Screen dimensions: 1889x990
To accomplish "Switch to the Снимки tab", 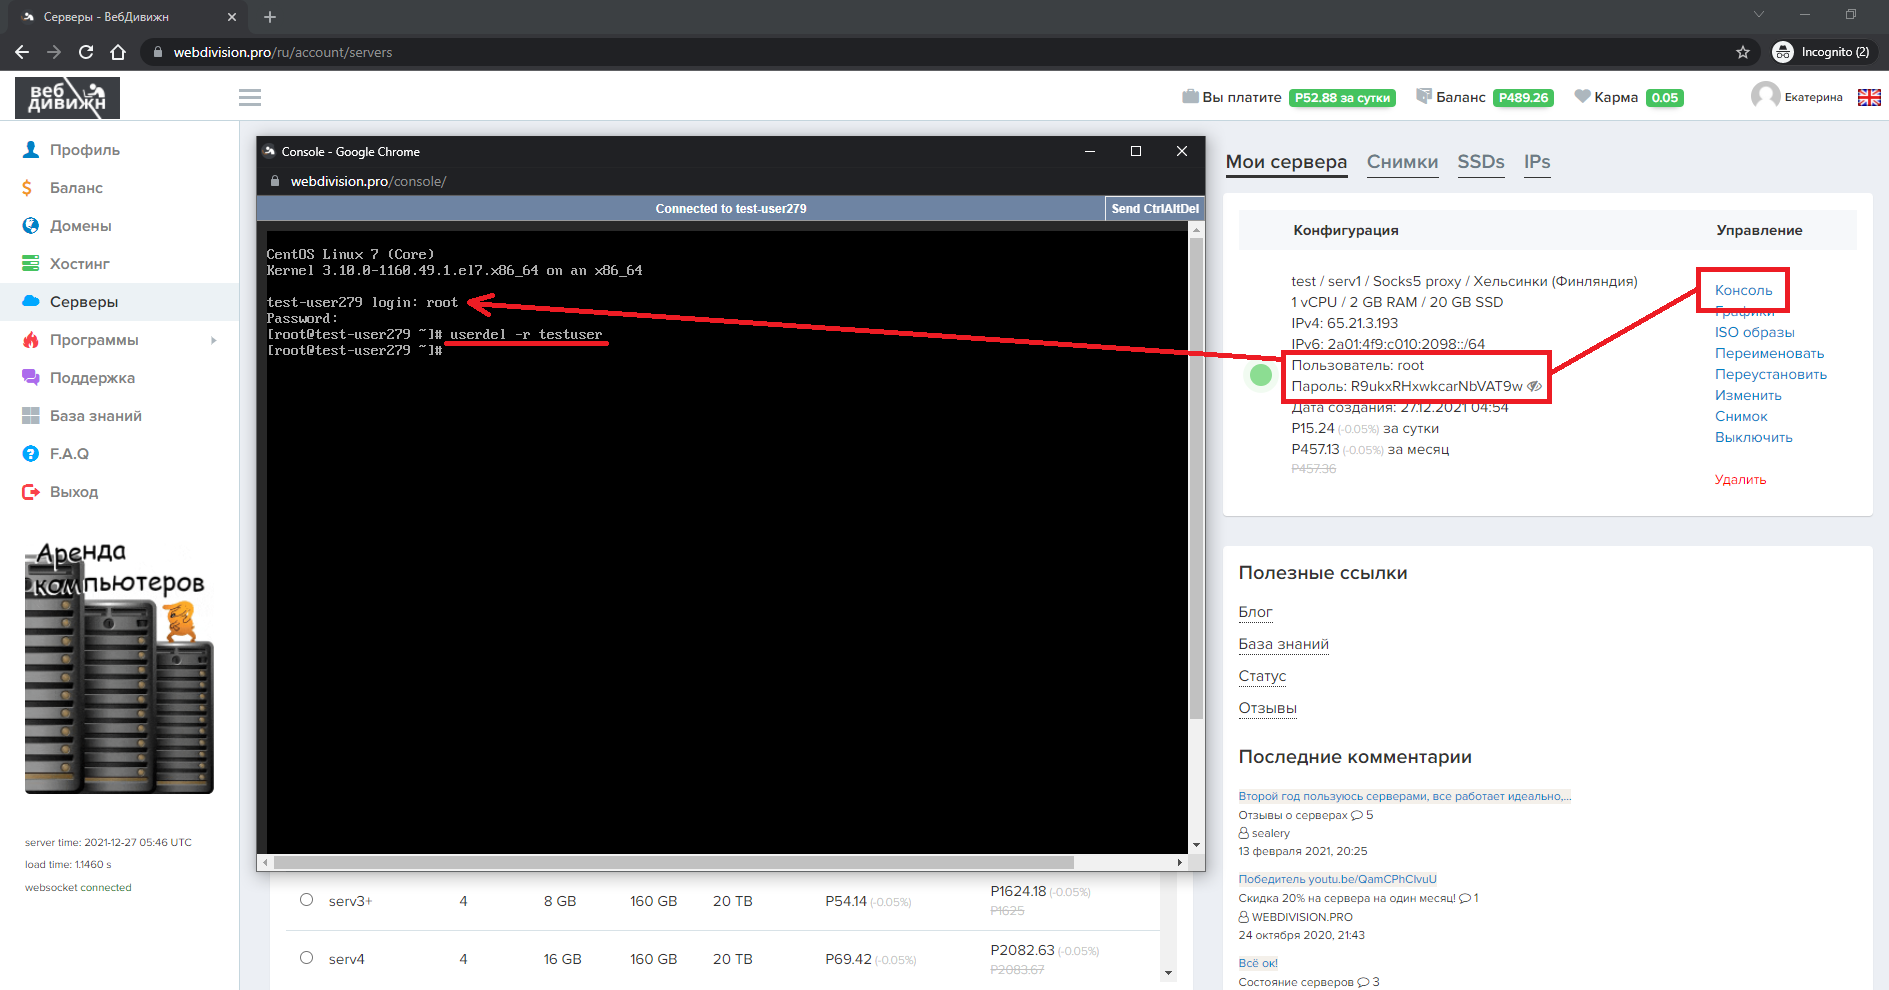I will 1402,162.
